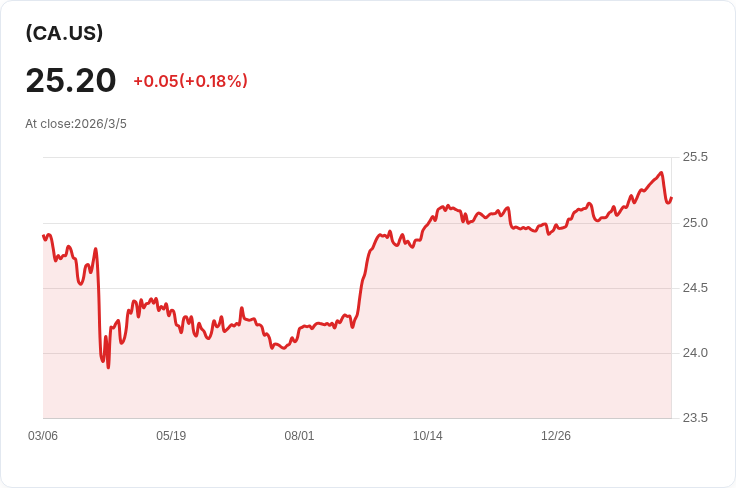Click the 23.5 price axis label
This screenshot has width=736, height=488.
(695, 418)
